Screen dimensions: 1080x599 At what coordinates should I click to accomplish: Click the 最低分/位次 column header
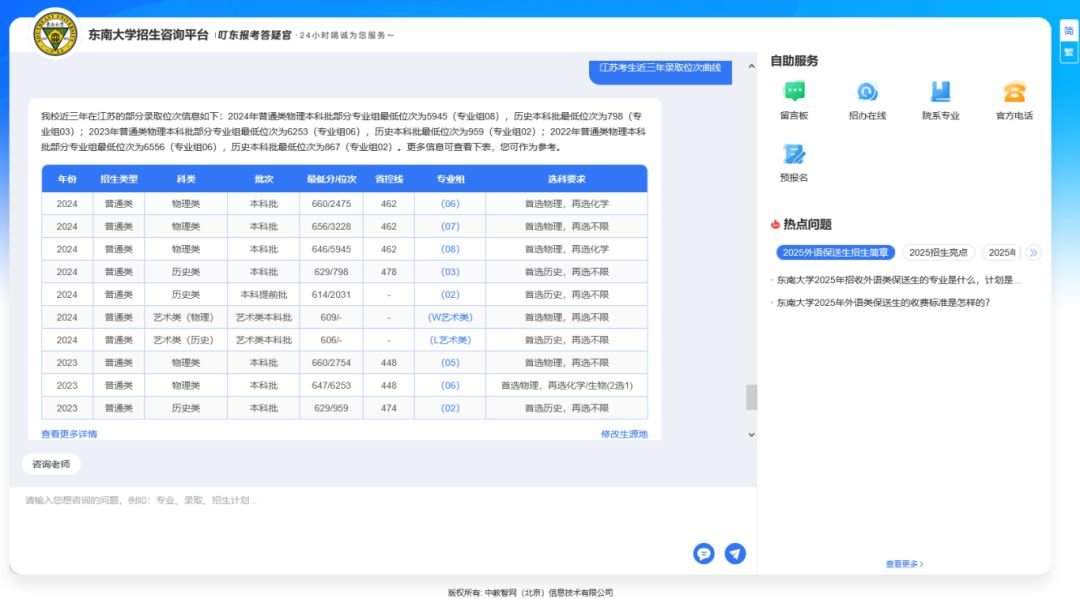coord(331,179)
